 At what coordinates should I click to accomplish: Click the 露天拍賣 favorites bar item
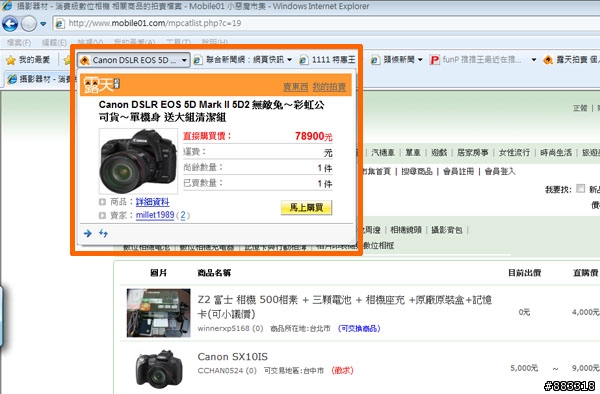tap(571, 60)
